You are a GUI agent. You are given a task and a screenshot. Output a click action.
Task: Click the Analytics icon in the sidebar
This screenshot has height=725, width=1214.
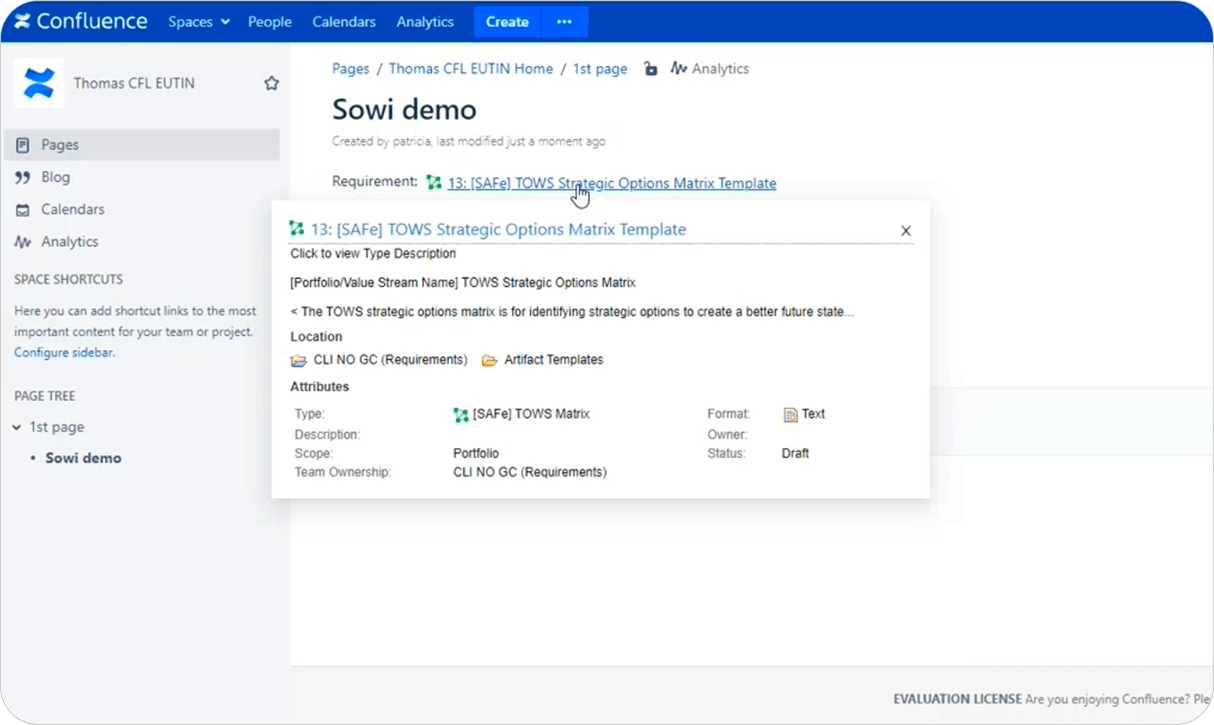point(22,242)
